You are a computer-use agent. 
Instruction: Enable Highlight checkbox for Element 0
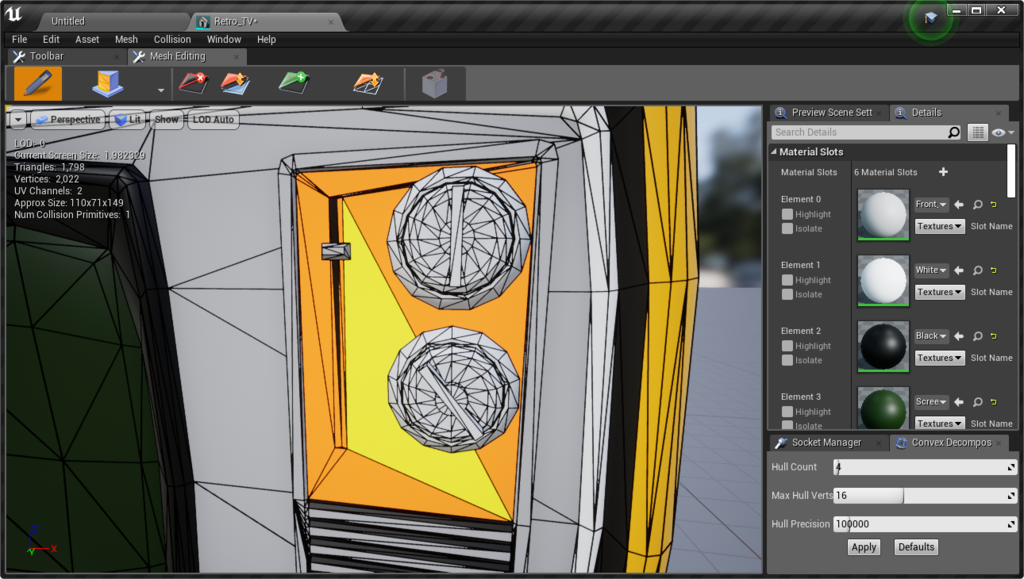pyautogui.click(x=788, y=214)
